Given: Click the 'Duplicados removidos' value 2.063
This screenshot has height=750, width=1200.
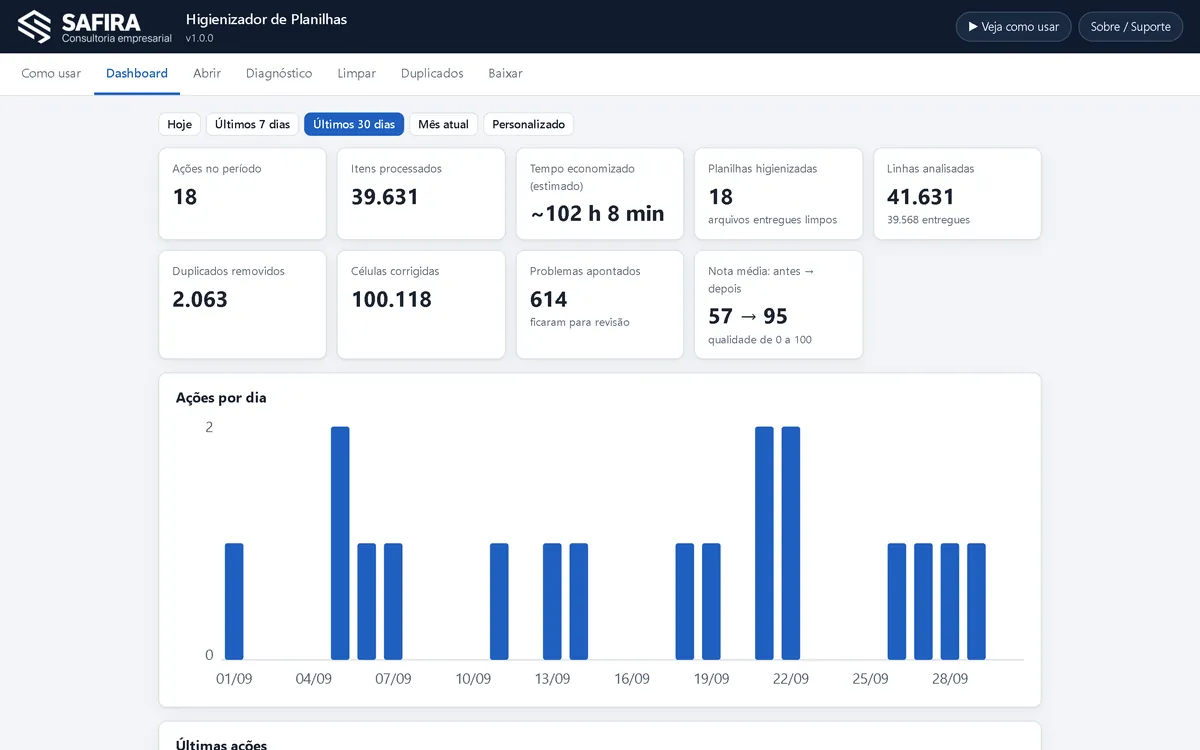Looking at the screenshot, I should click(x=200, y=299).
